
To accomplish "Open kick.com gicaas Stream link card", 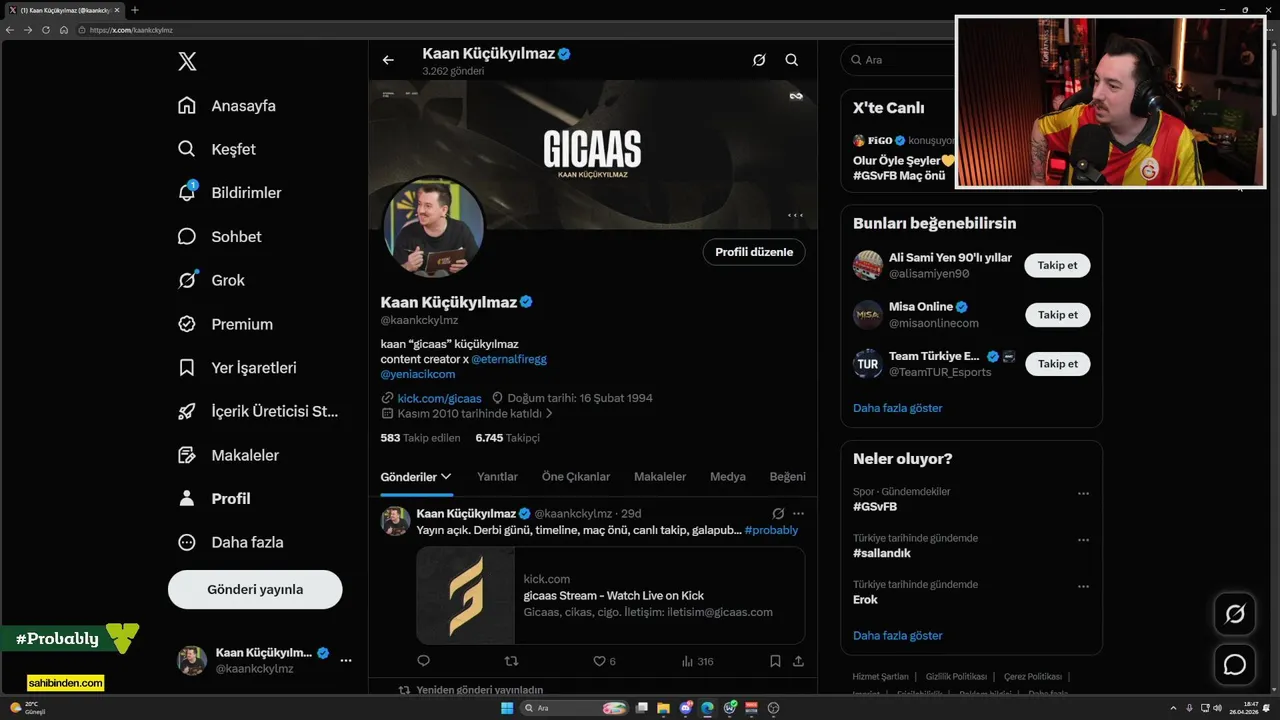I will pyautogui.click(x=610, y=595).
